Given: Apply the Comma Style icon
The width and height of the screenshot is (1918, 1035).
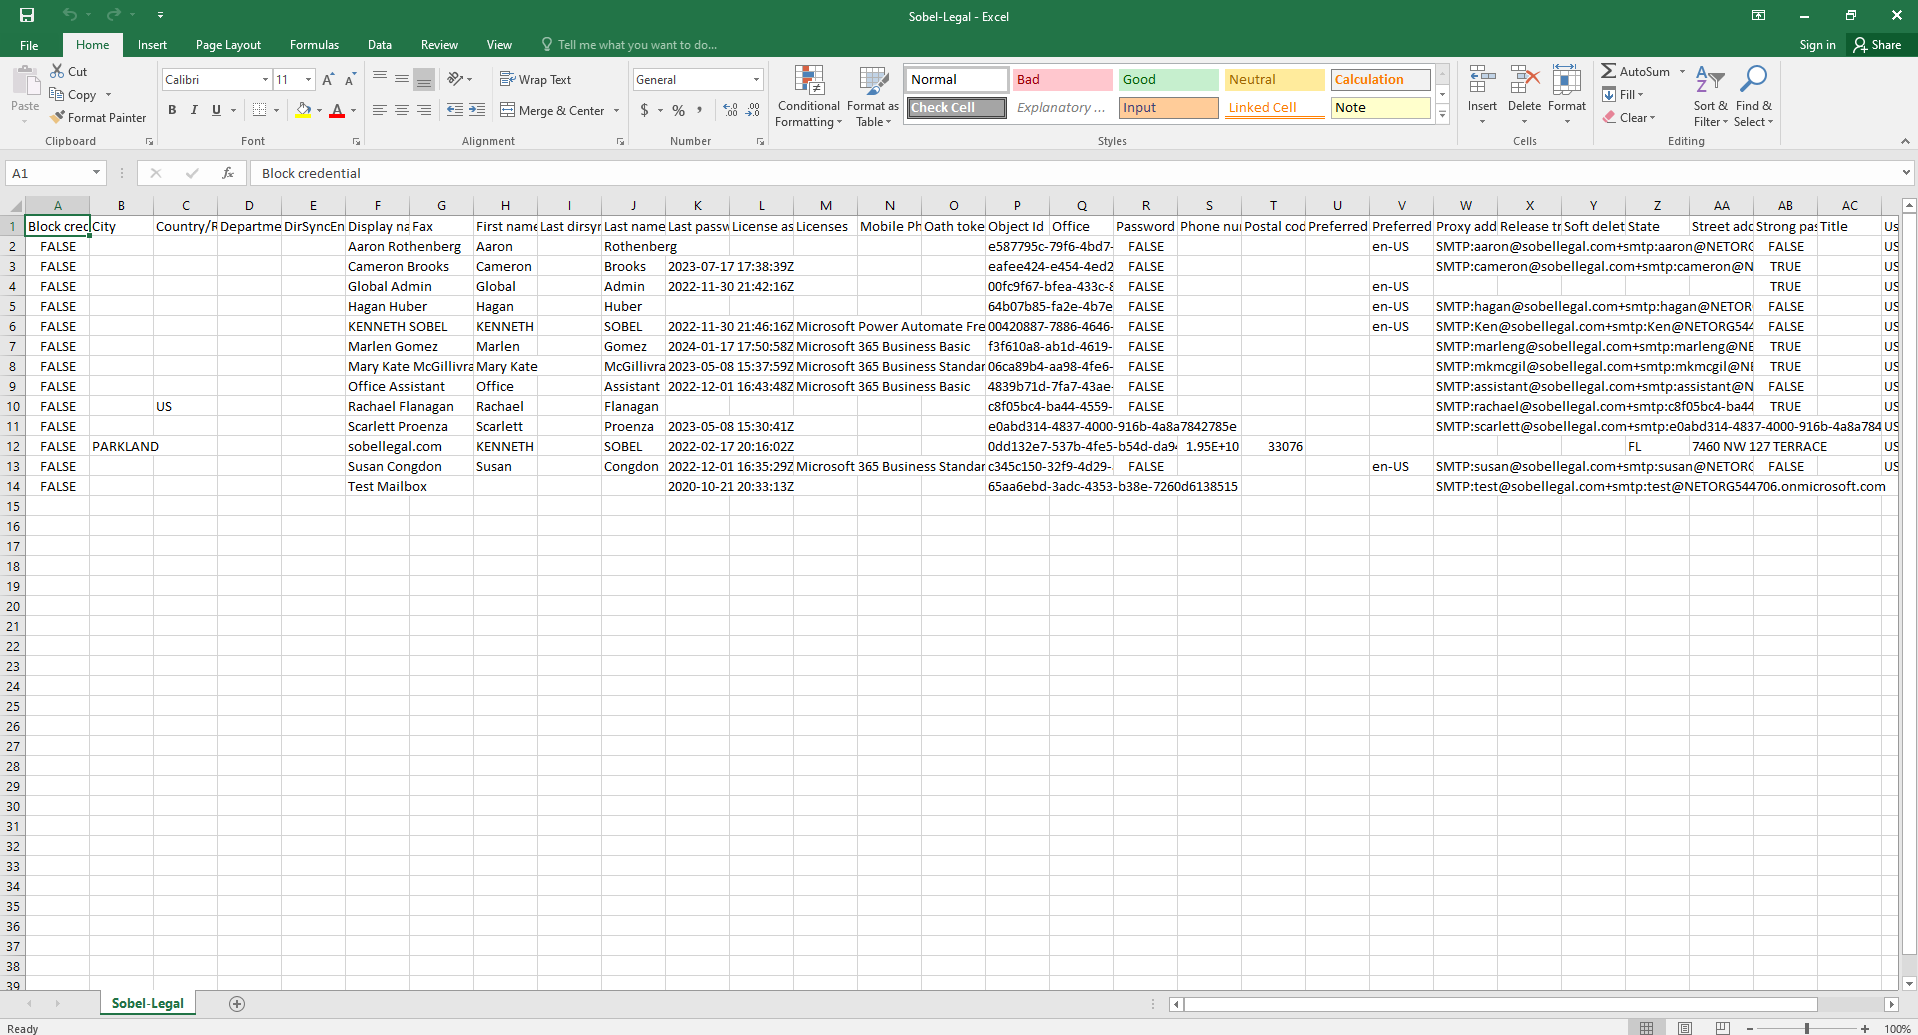Looking at the screenshot, I should 700,110.
